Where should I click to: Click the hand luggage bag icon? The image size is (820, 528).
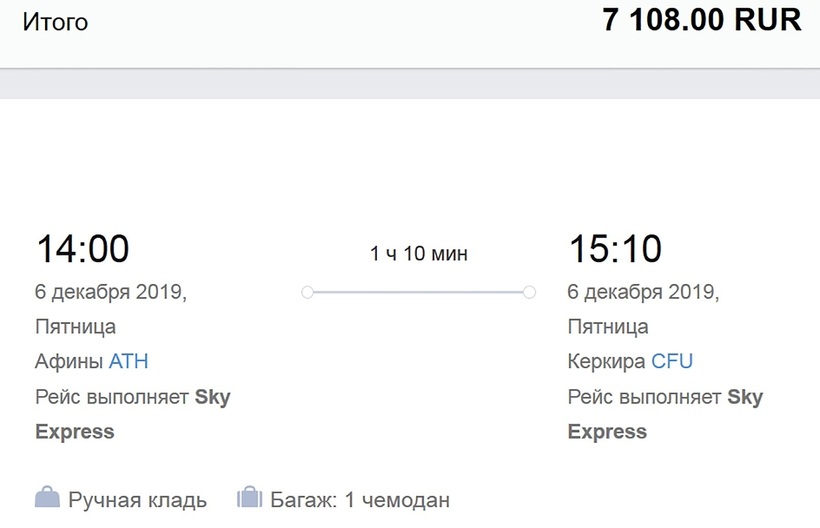coord(47,497)
